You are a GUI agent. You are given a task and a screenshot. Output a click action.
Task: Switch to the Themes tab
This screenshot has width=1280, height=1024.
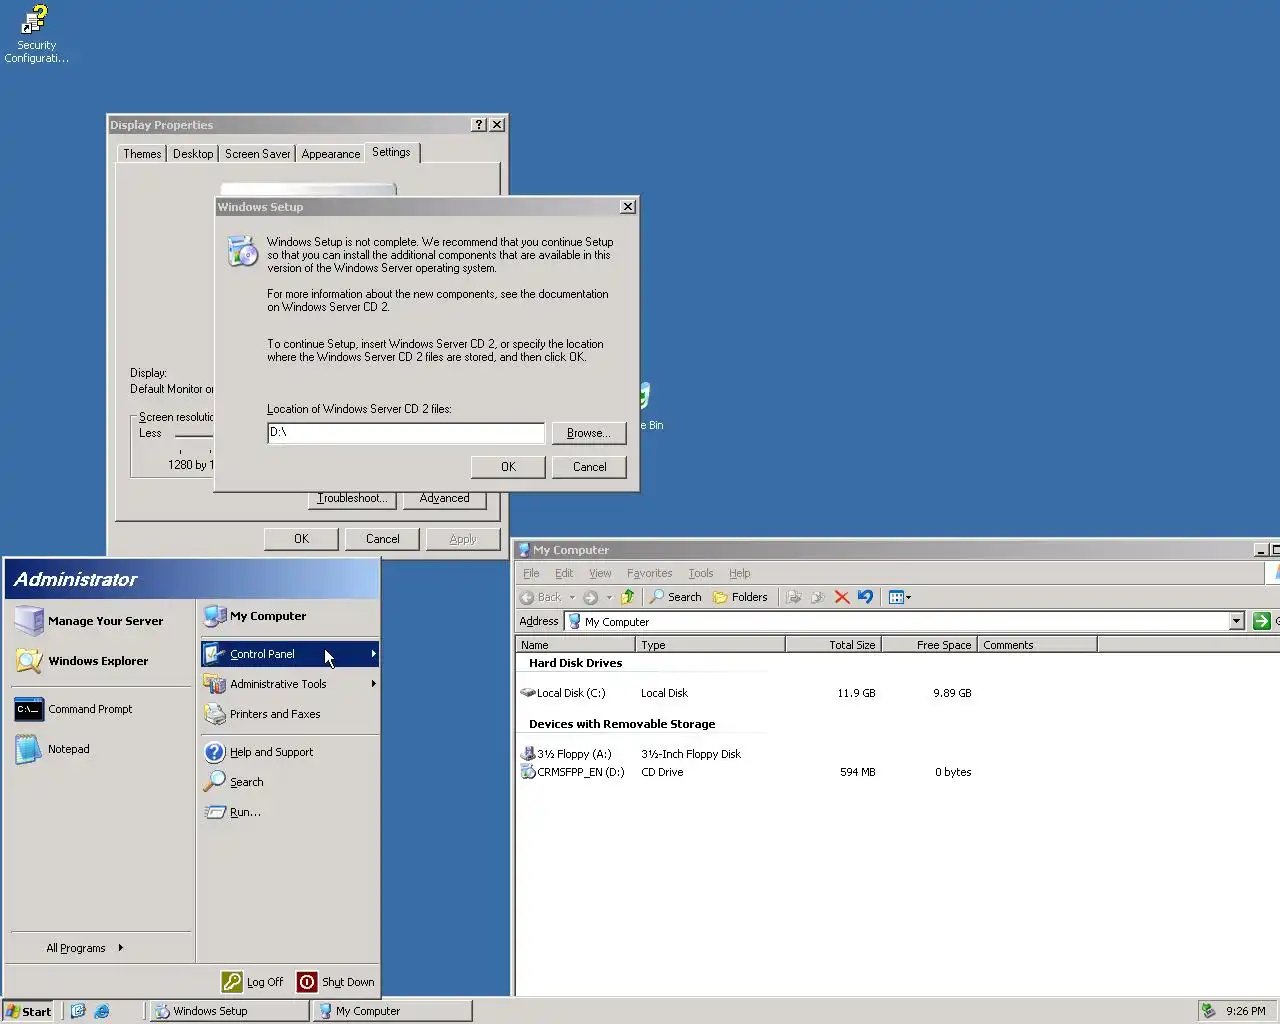coord(142,154)
